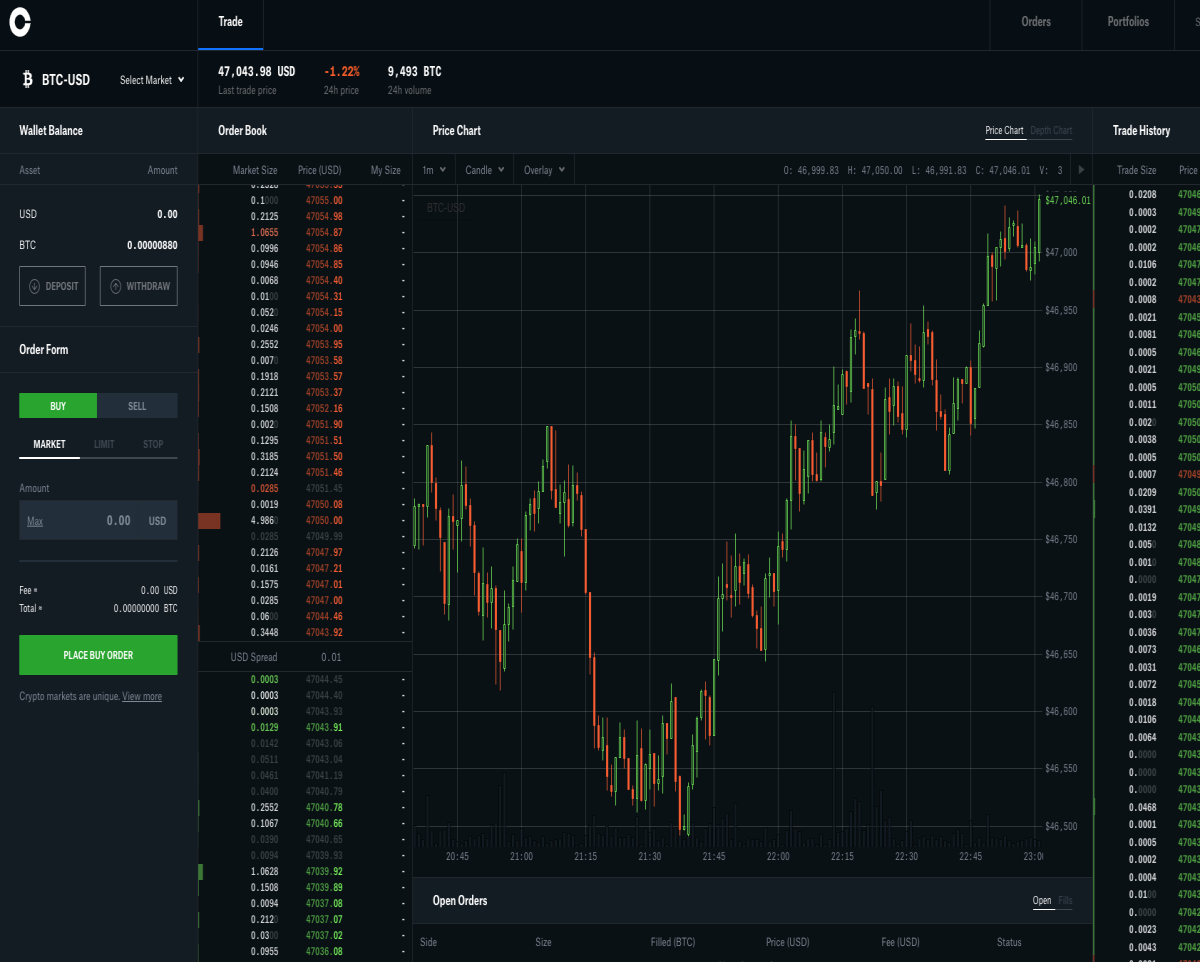Screen dimensions: 1200x962
Task: Click the Filled (BTC) column header
Action: coord(672,942)
